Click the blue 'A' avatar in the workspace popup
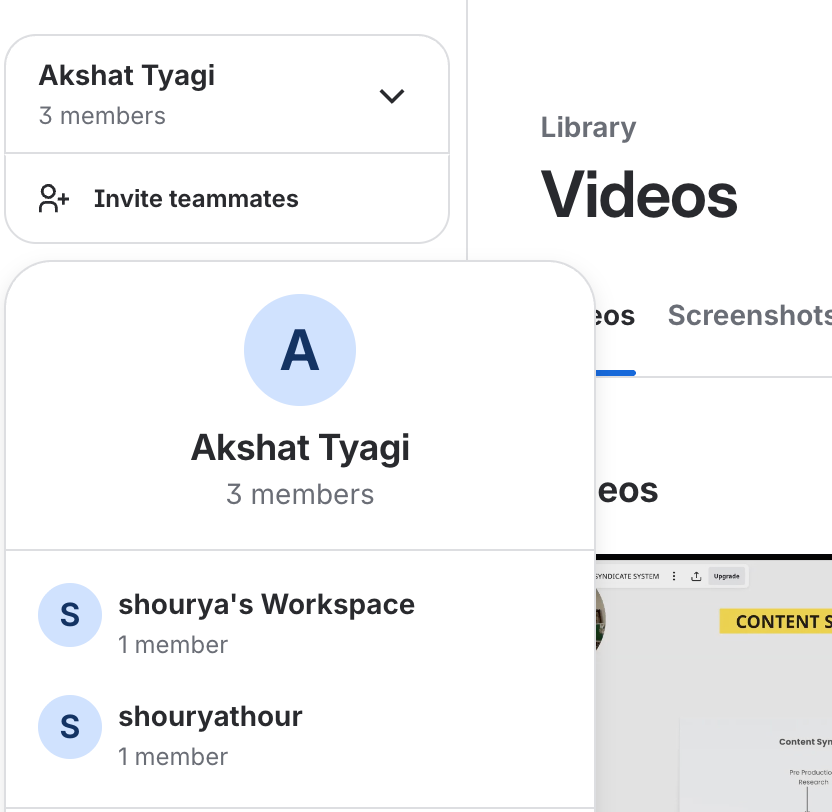The height and width of the screenshot is (812, 832). pos(300,349)
